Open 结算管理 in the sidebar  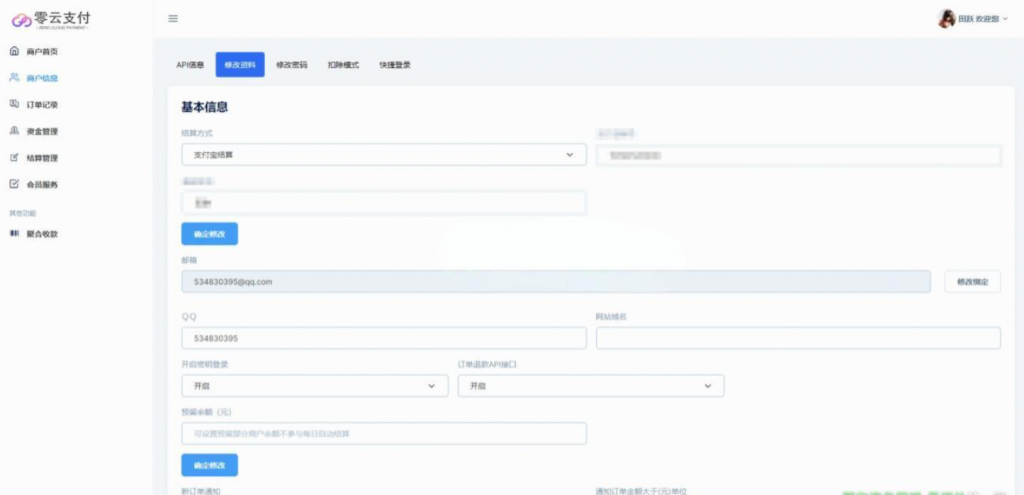41,158
